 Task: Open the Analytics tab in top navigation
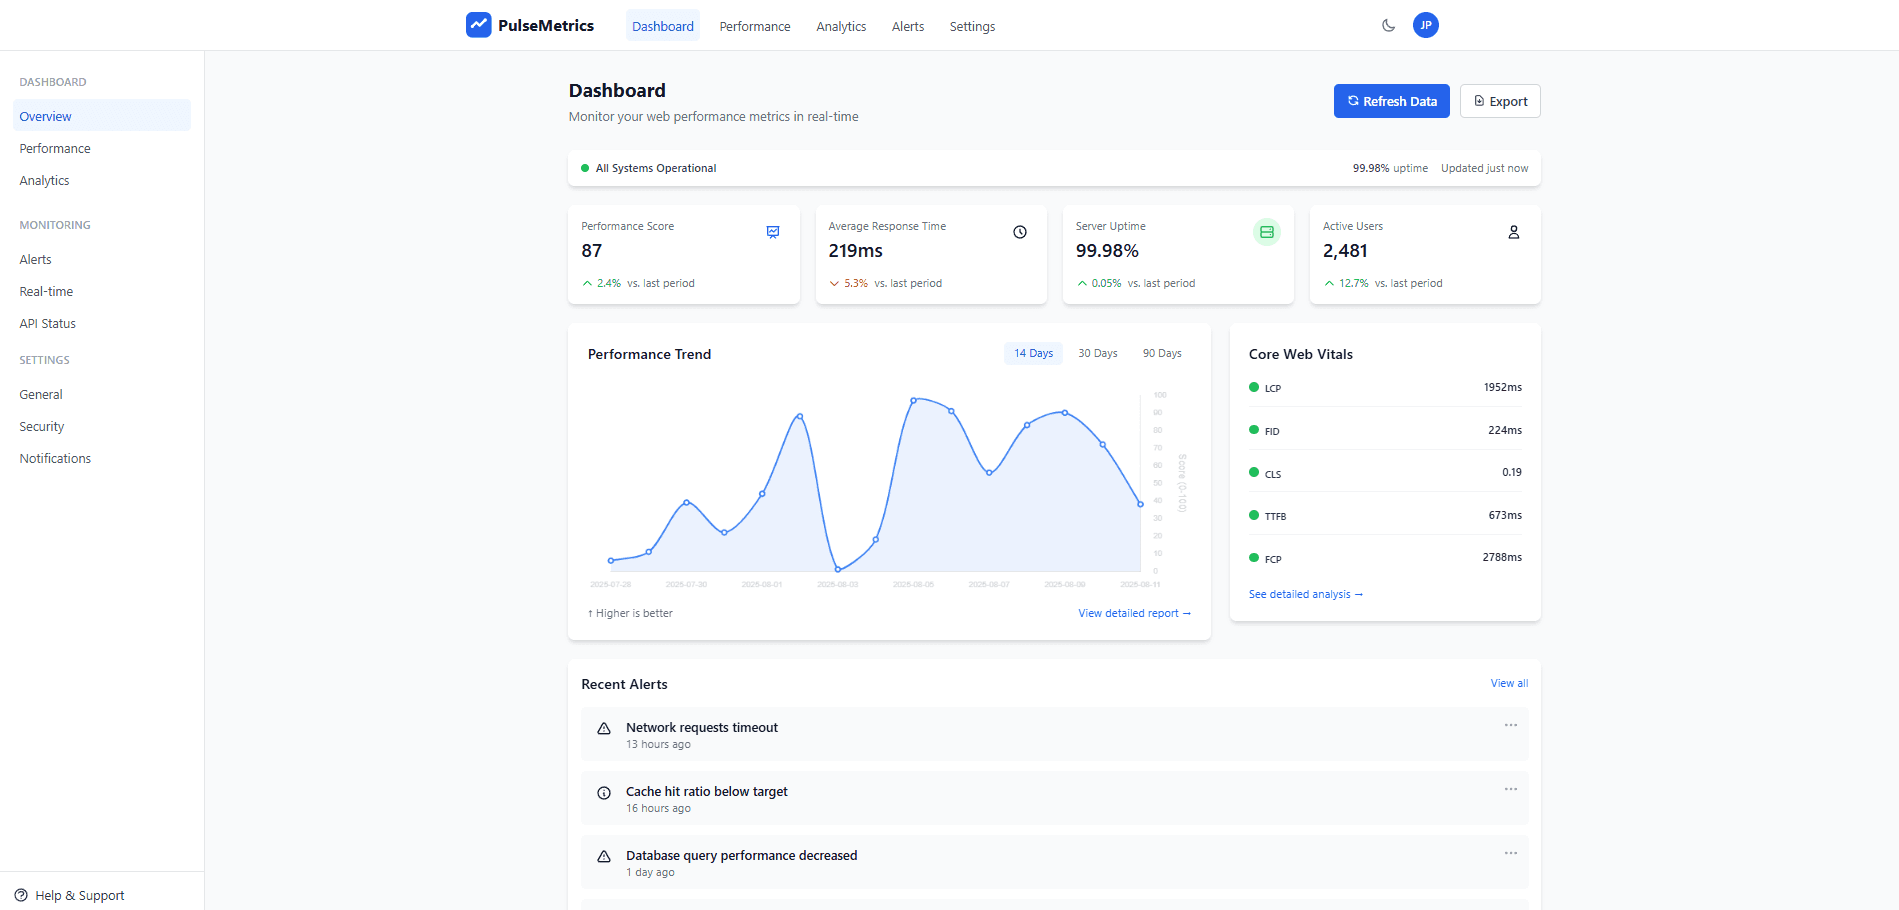(840, 27)
